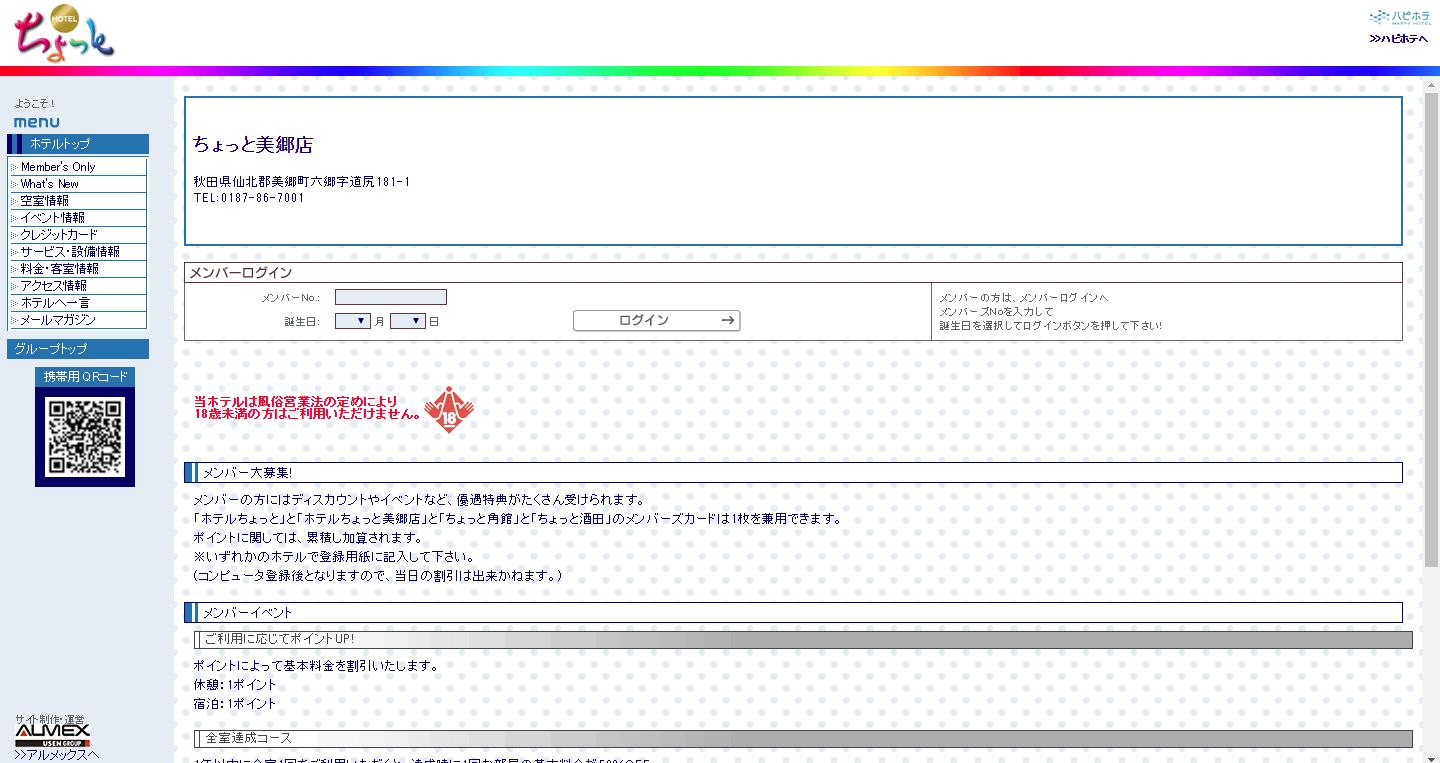Click the TEL:0187-86-7001 text
The width and height of the screenshot is (1440, 763).
249,198
